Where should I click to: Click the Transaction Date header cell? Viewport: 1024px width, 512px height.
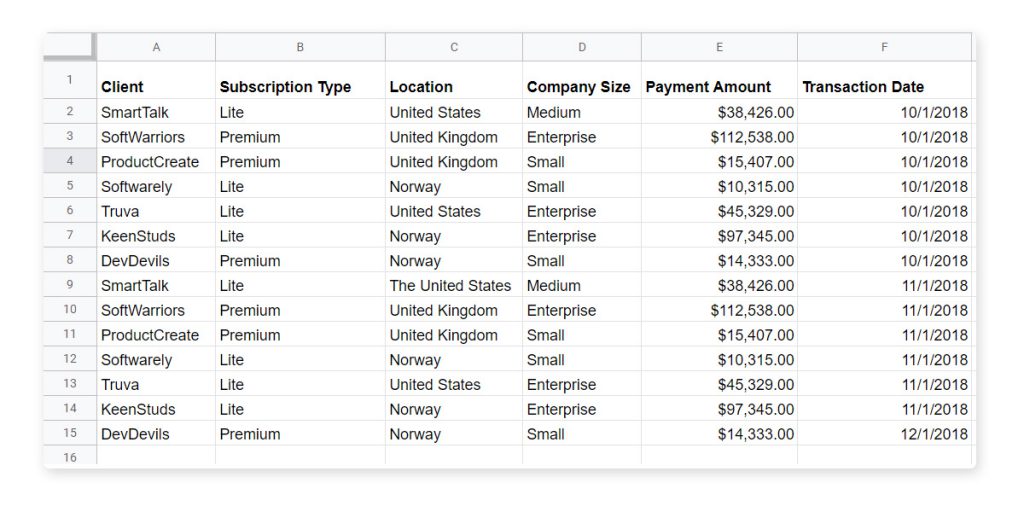click(x=885, y=80)
